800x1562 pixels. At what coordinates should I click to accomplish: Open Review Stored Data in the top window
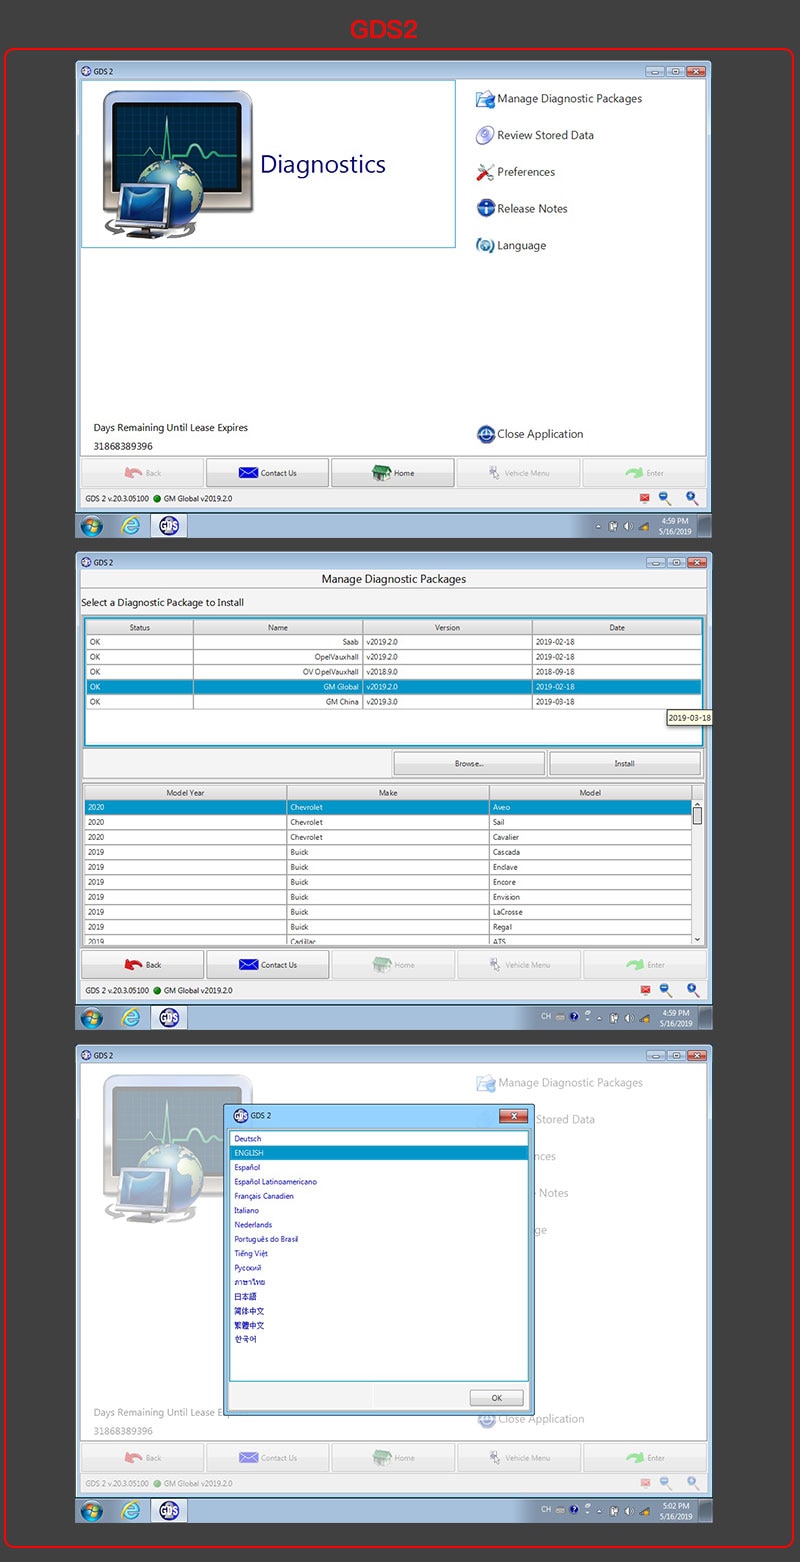click(x=534, y=135)
